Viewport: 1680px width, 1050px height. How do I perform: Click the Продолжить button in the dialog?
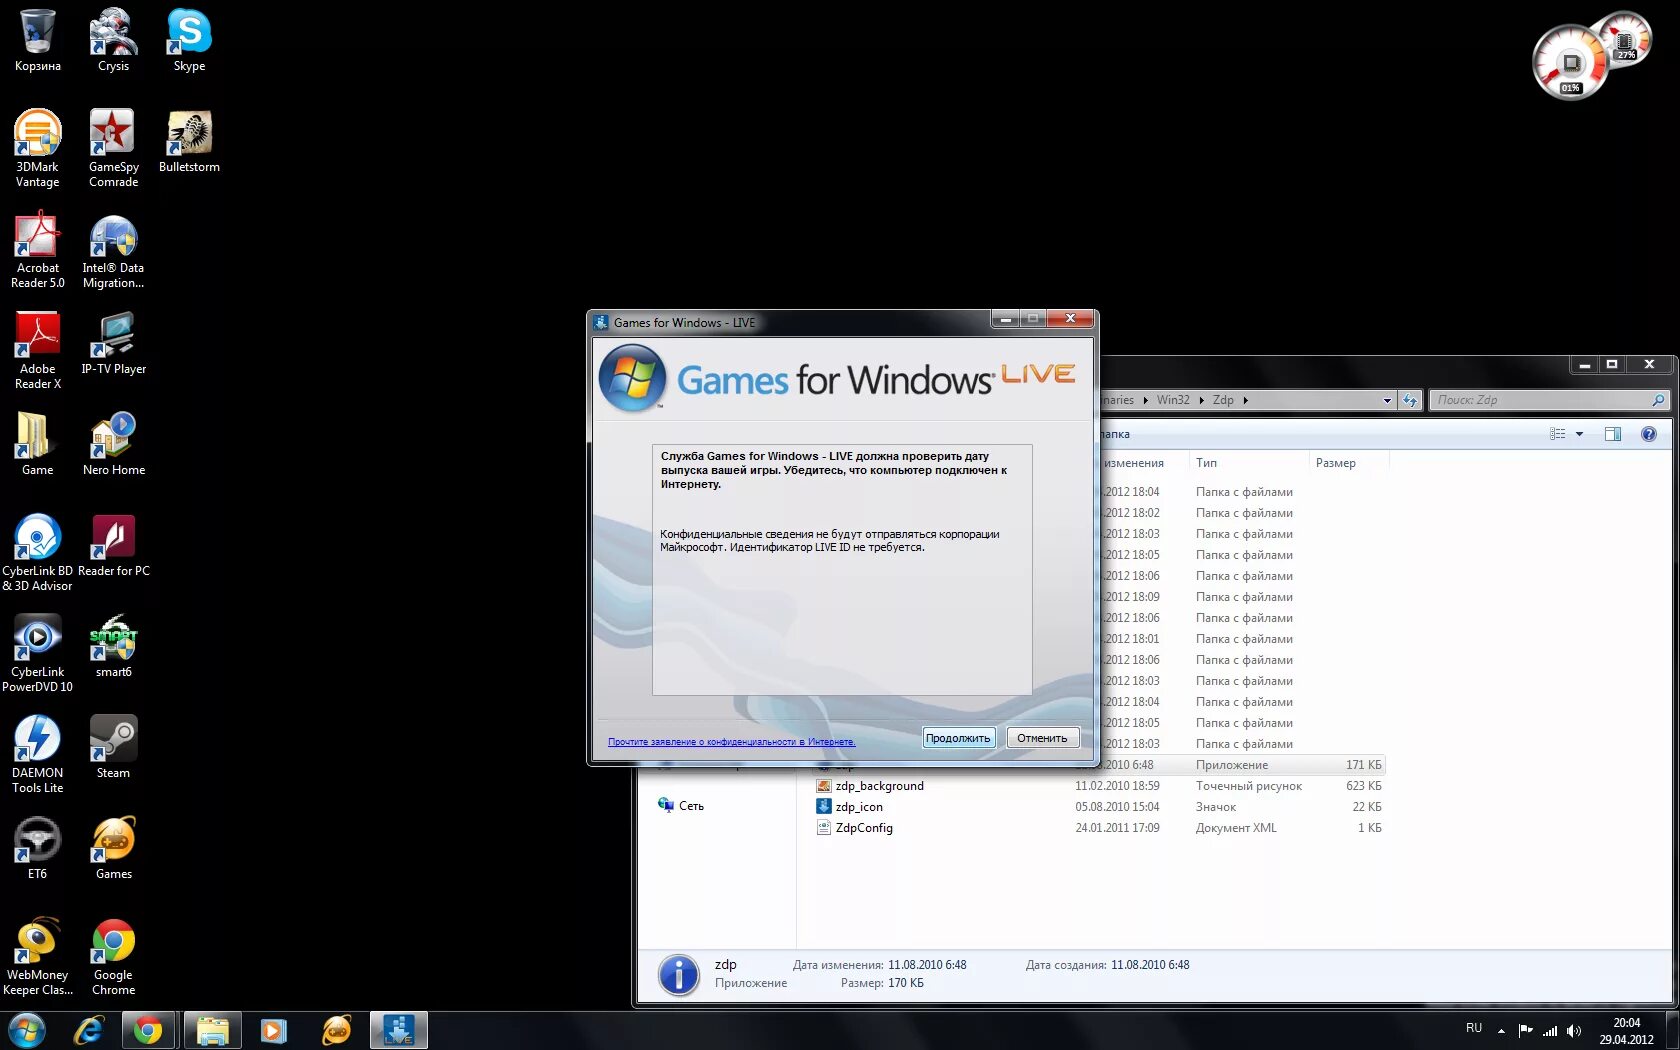pos(957,738)
